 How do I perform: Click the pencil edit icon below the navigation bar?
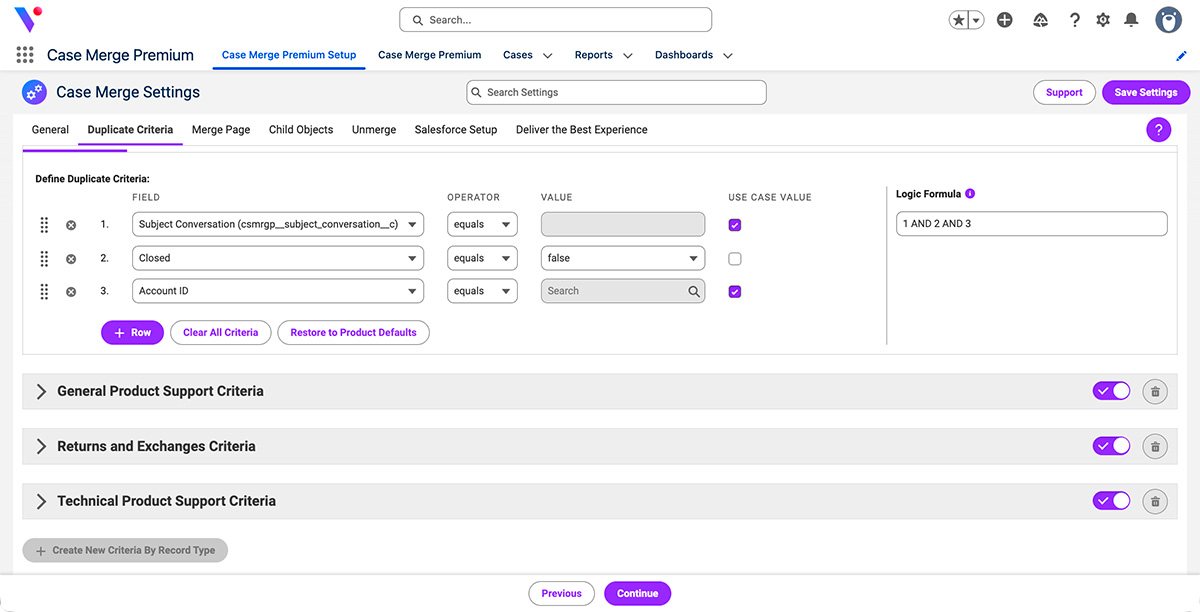point(1180,57)
